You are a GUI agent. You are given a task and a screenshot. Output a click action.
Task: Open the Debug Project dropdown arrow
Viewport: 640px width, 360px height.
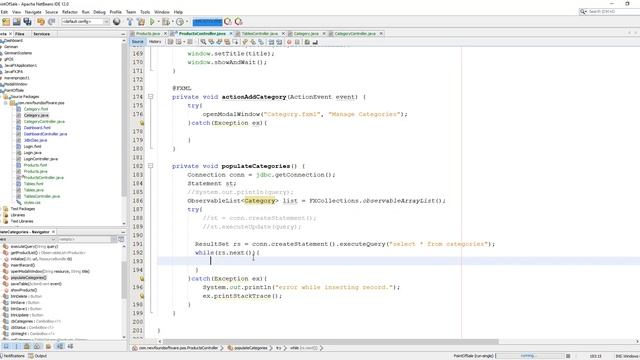pyautogui.click(x=173, y=22)
